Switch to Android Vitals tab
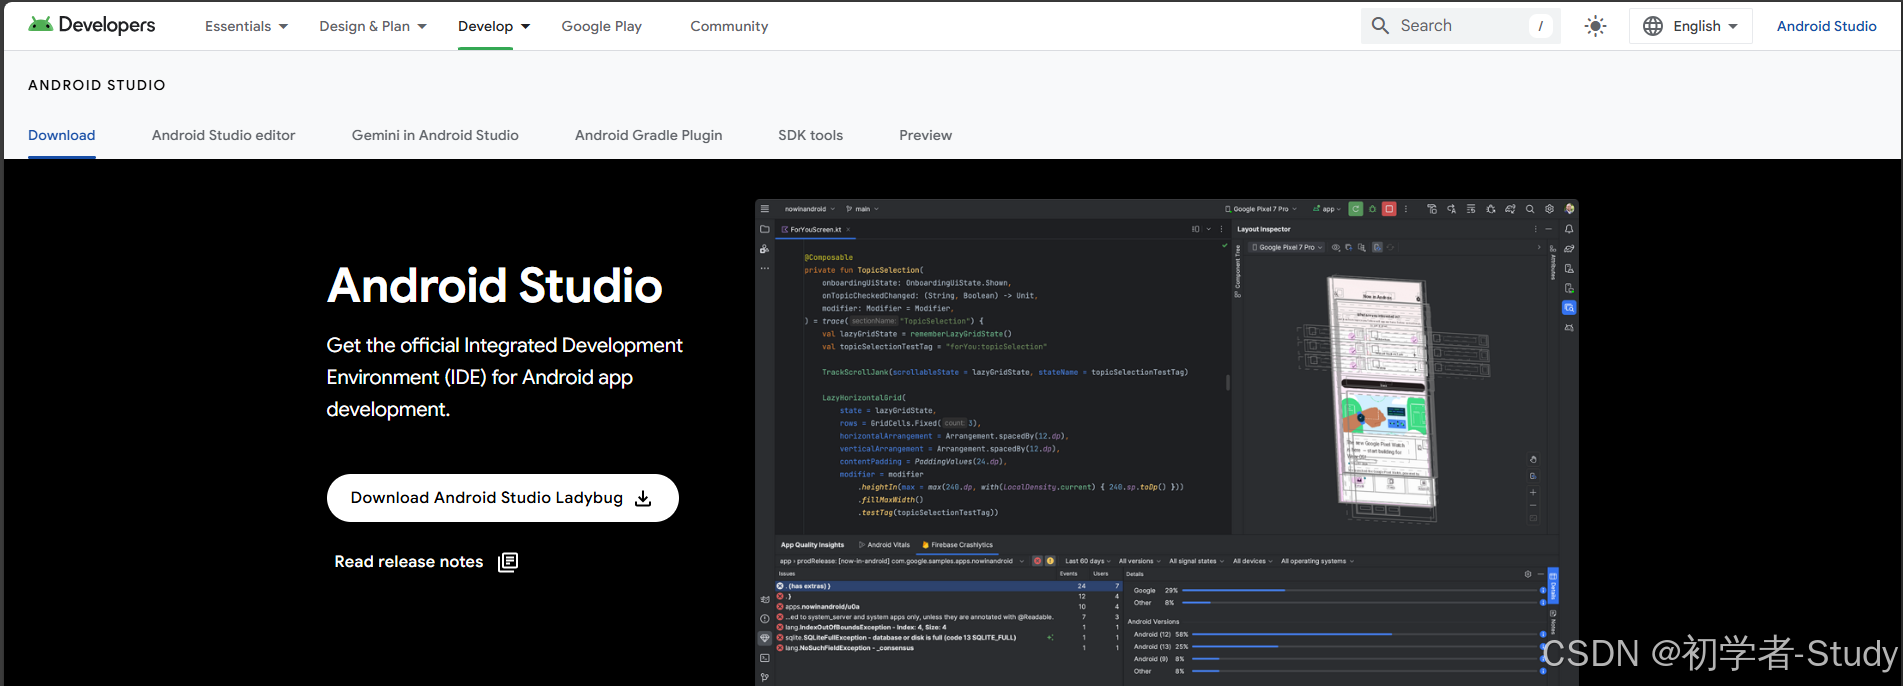Image resolution: width=1903 pixels, height=686 pixels. [x=884, y=545]
